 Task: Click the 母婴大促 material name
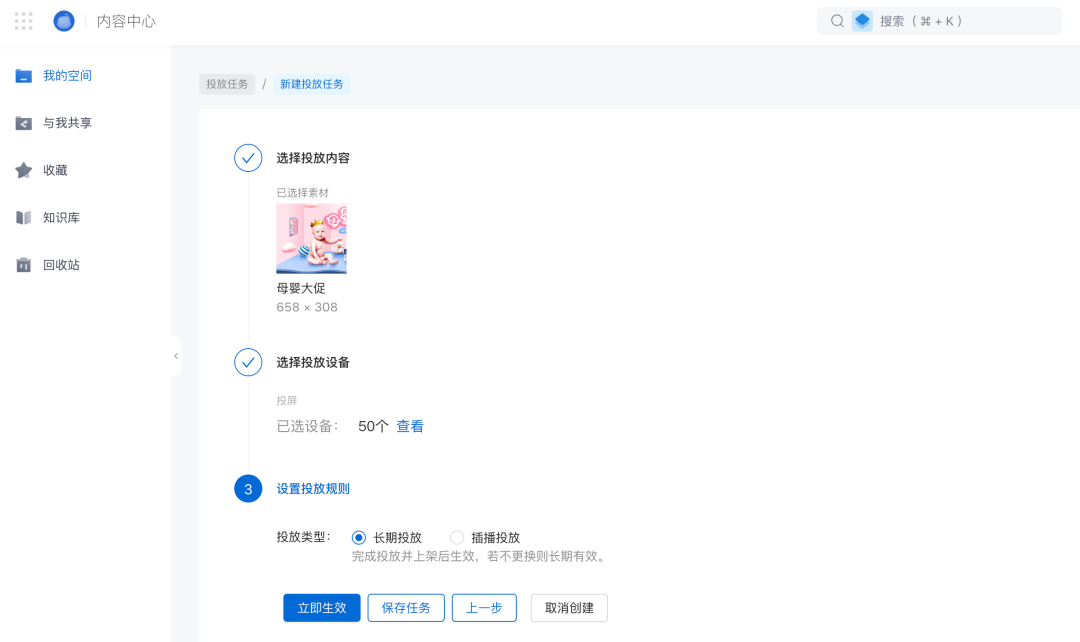[x=301, y=289]
